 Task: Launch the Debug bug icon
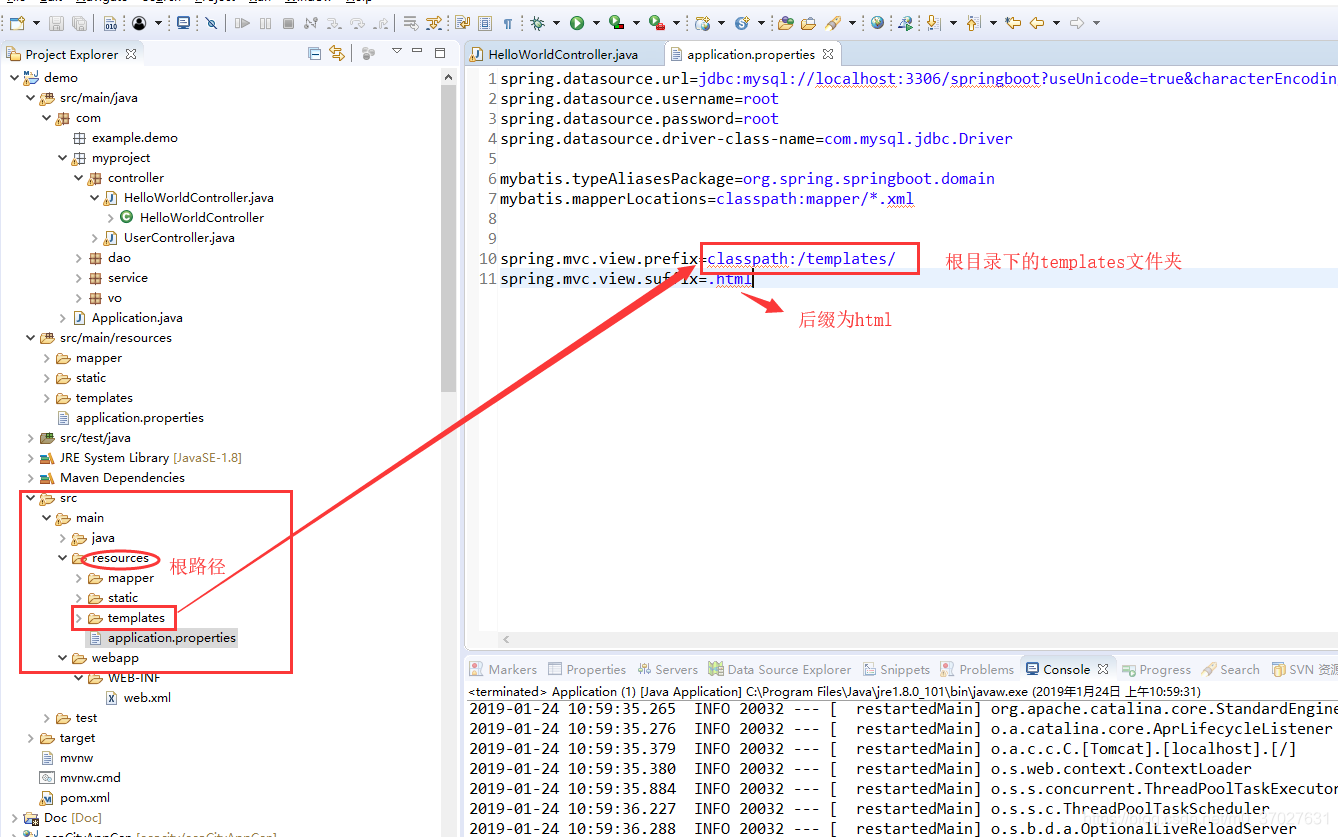[538, 24]
